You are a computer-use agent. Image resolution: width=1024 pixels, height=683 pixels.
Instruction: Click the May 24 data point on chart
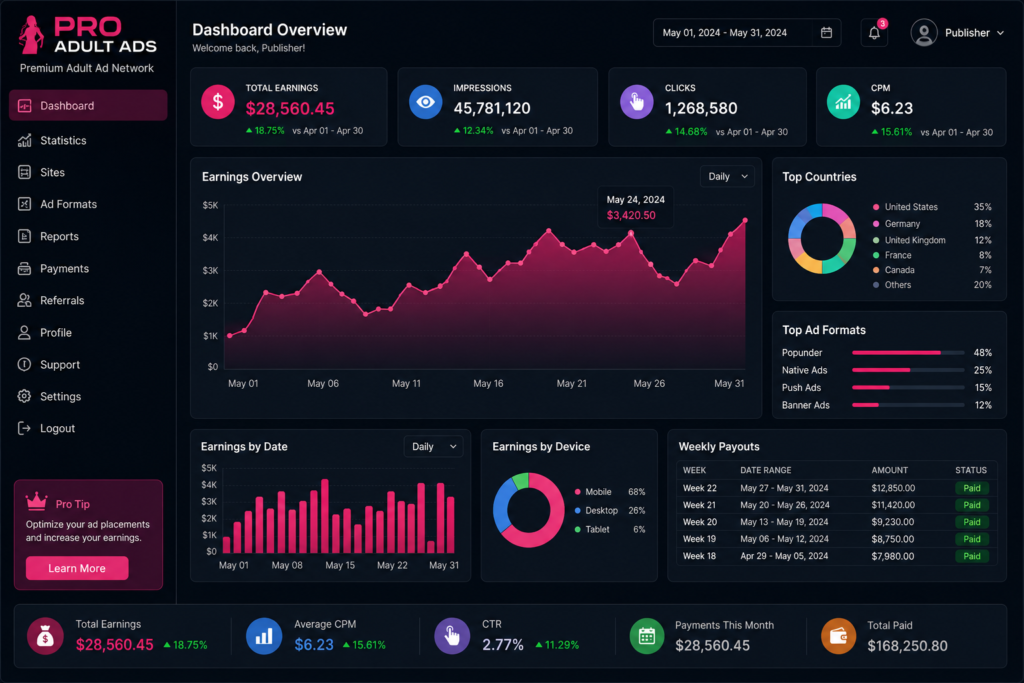click(x=631, y=232)
